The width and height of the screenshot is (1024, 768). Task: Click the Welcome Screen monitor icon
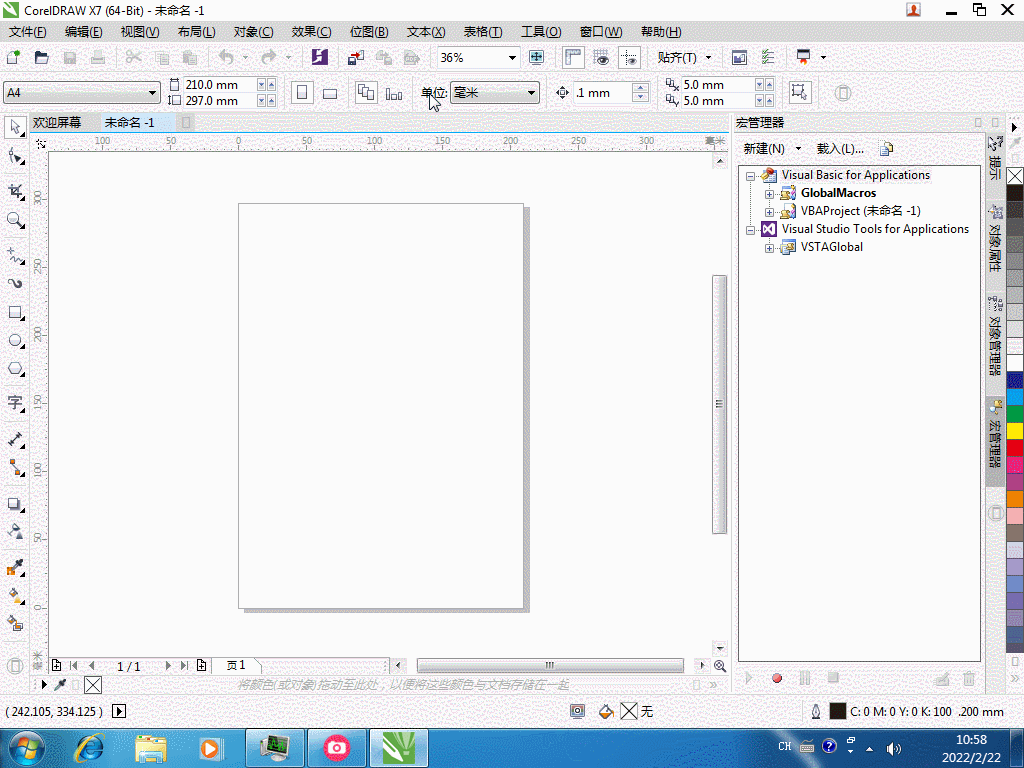point(739,57)
